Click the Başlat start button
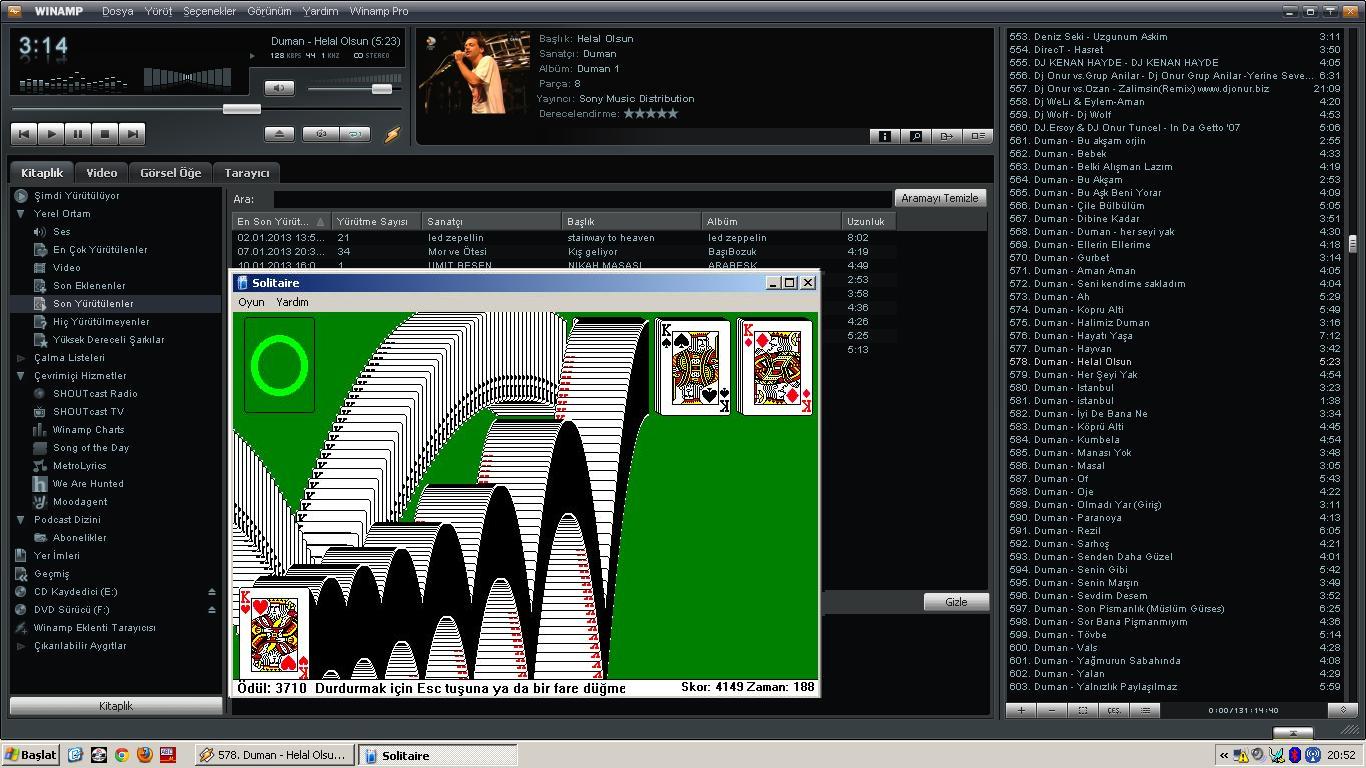Screen dimensions: 1366x768 [x=31, y=755]
